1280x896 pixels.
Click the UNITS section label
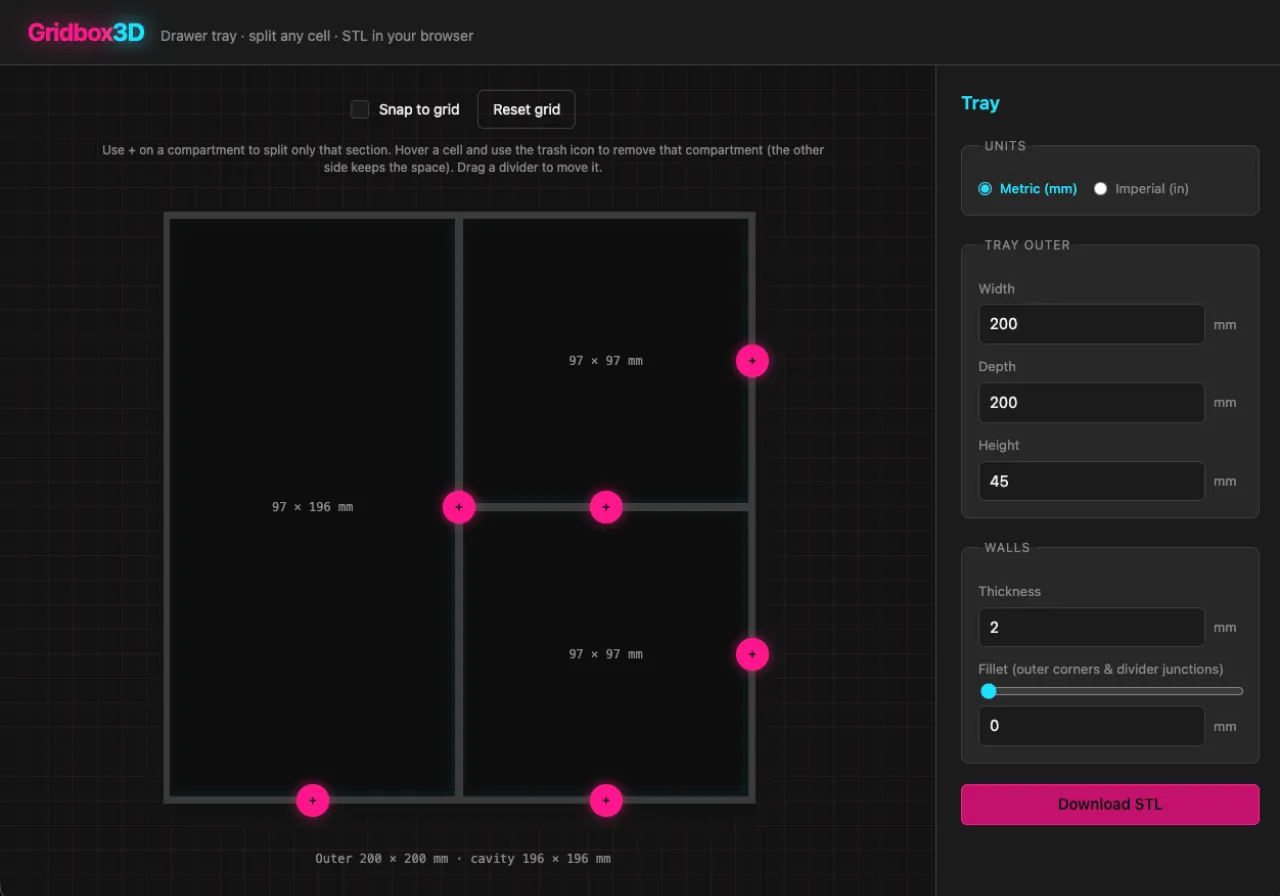click(1005, 146)
